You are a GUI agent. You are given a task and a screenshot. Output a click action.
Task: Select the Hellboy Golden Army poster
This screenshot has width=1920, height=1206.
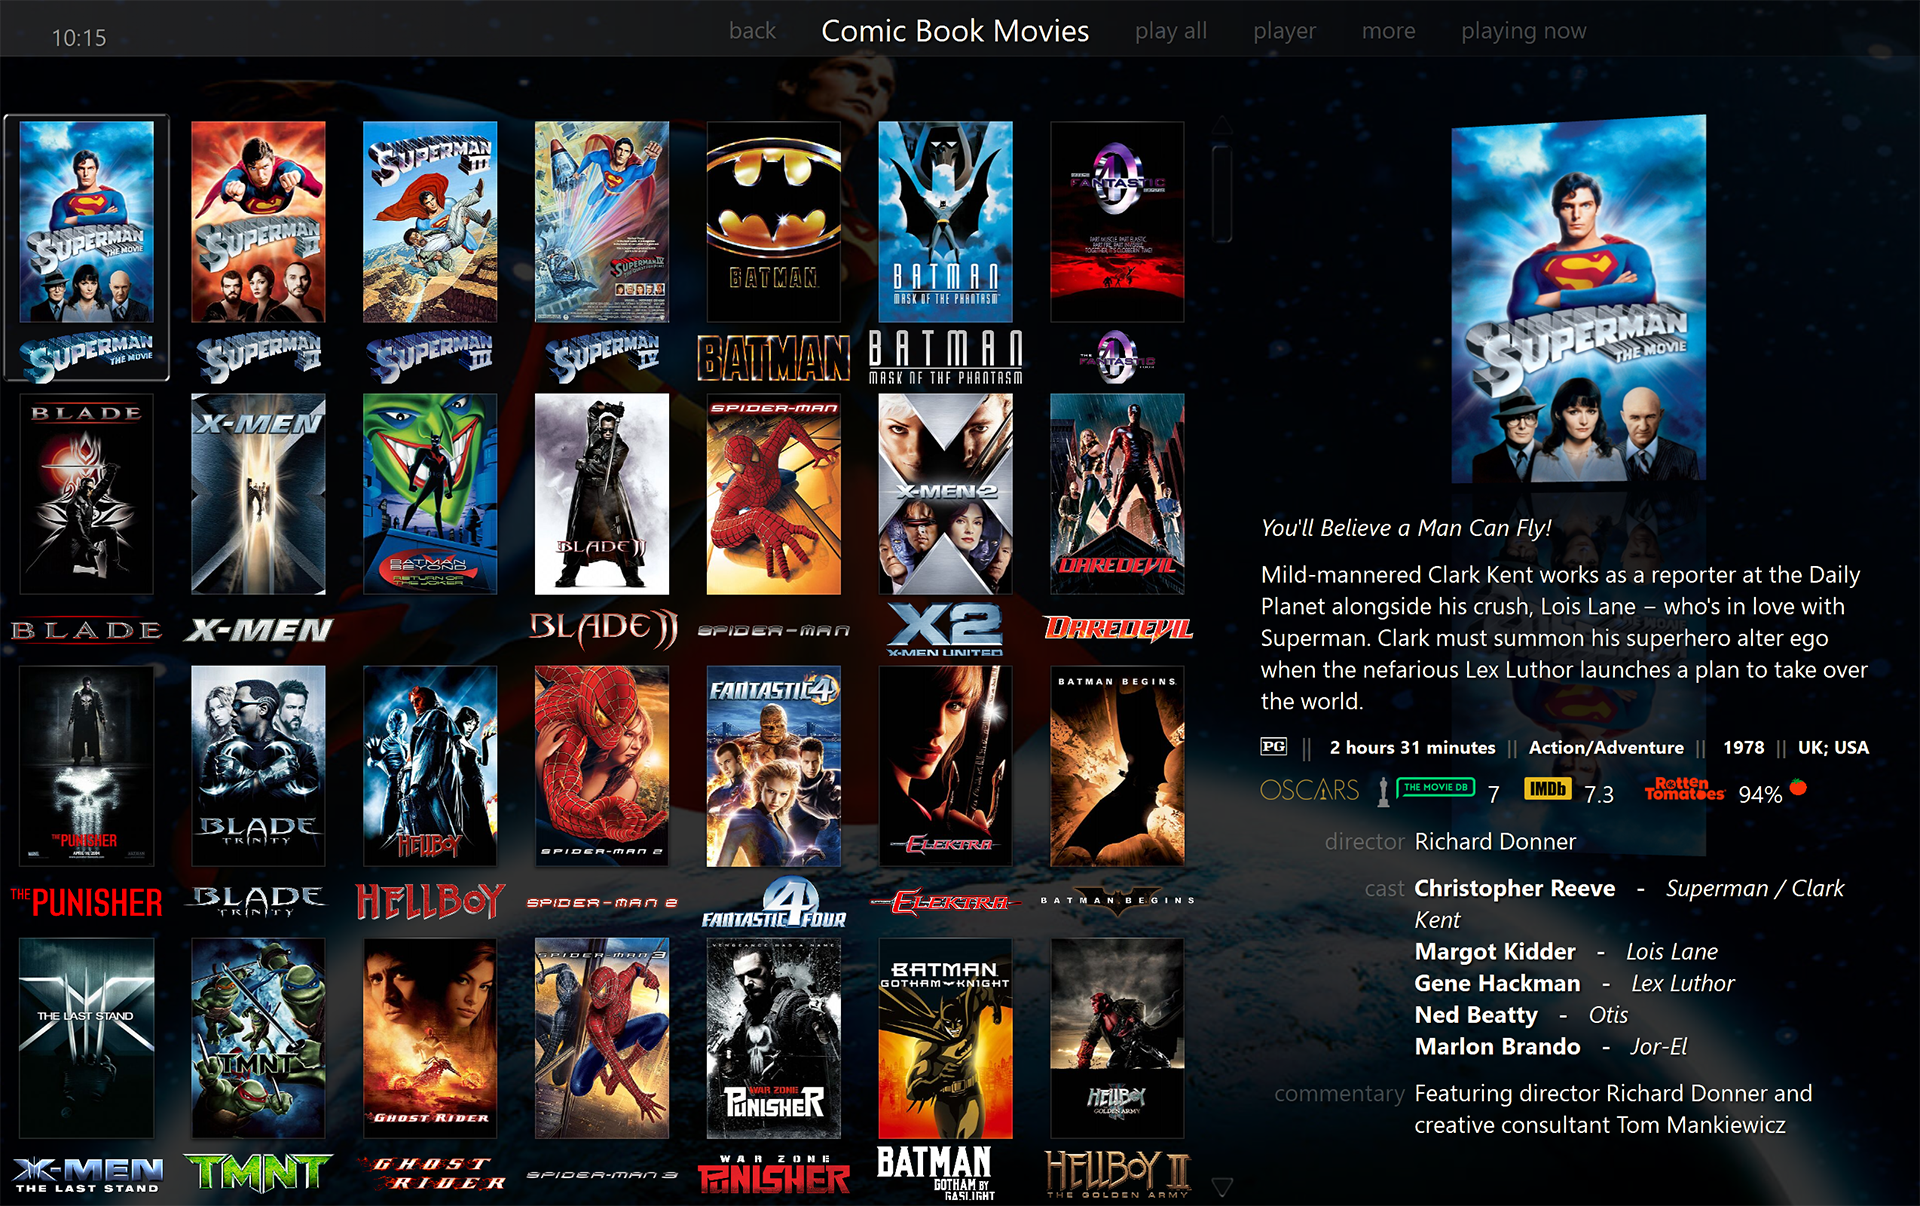coord(1117,1038)
